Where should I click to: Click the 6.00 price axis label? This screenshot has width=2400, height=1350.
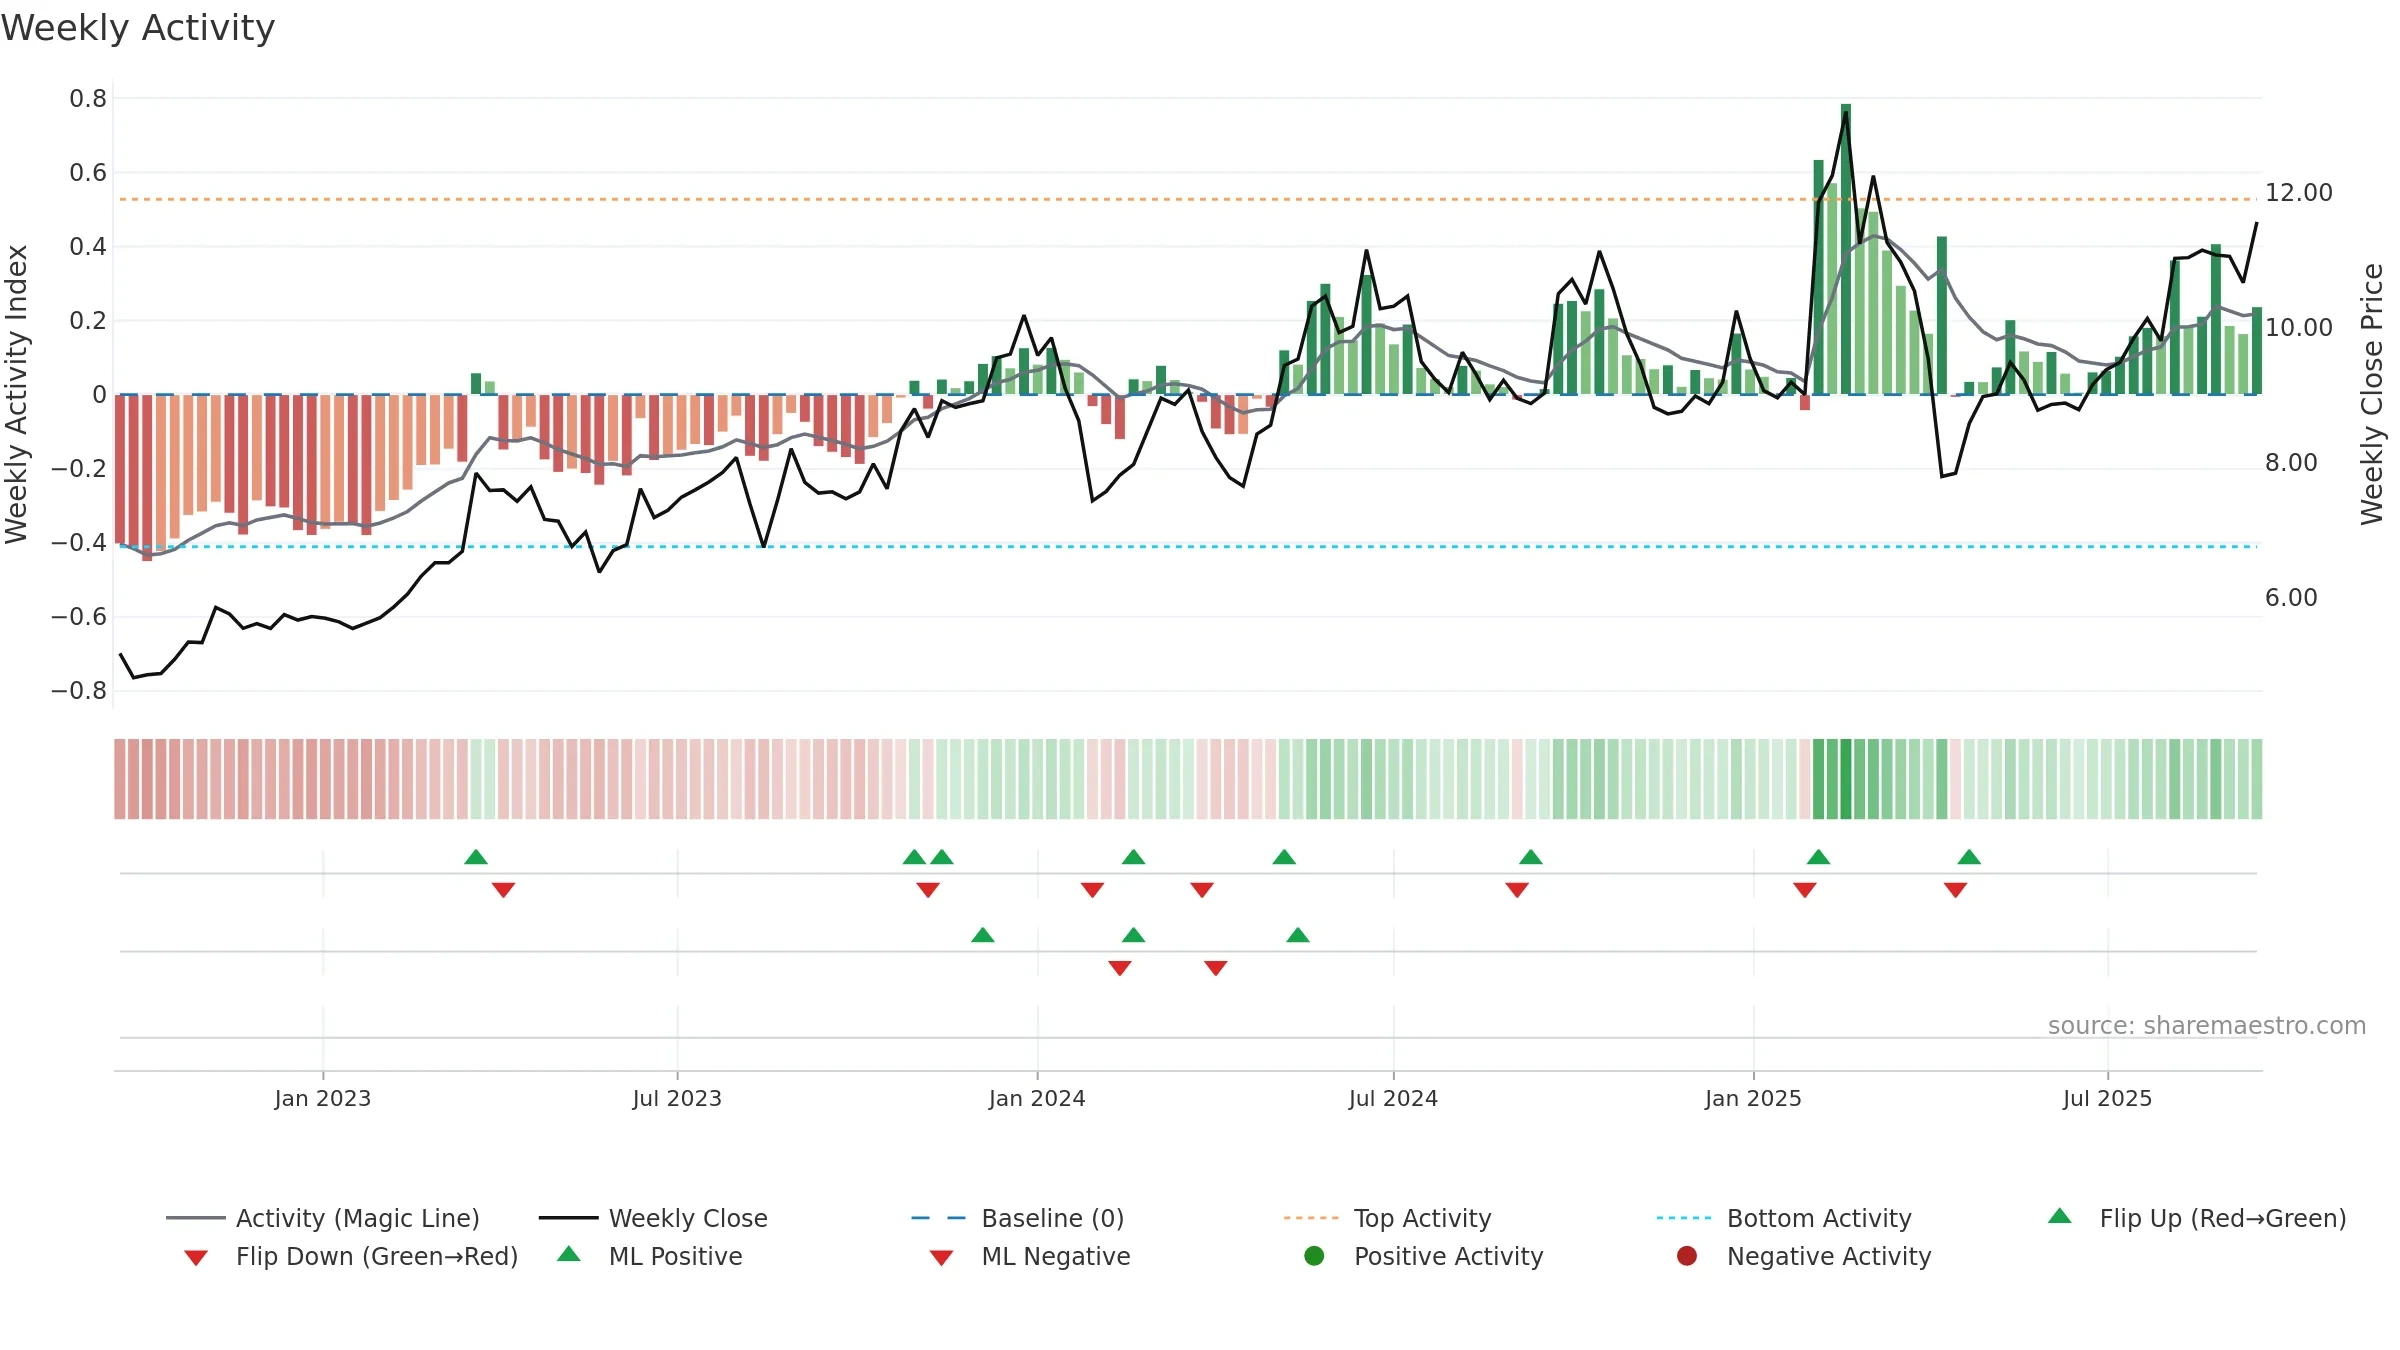tap(2291, 597)
